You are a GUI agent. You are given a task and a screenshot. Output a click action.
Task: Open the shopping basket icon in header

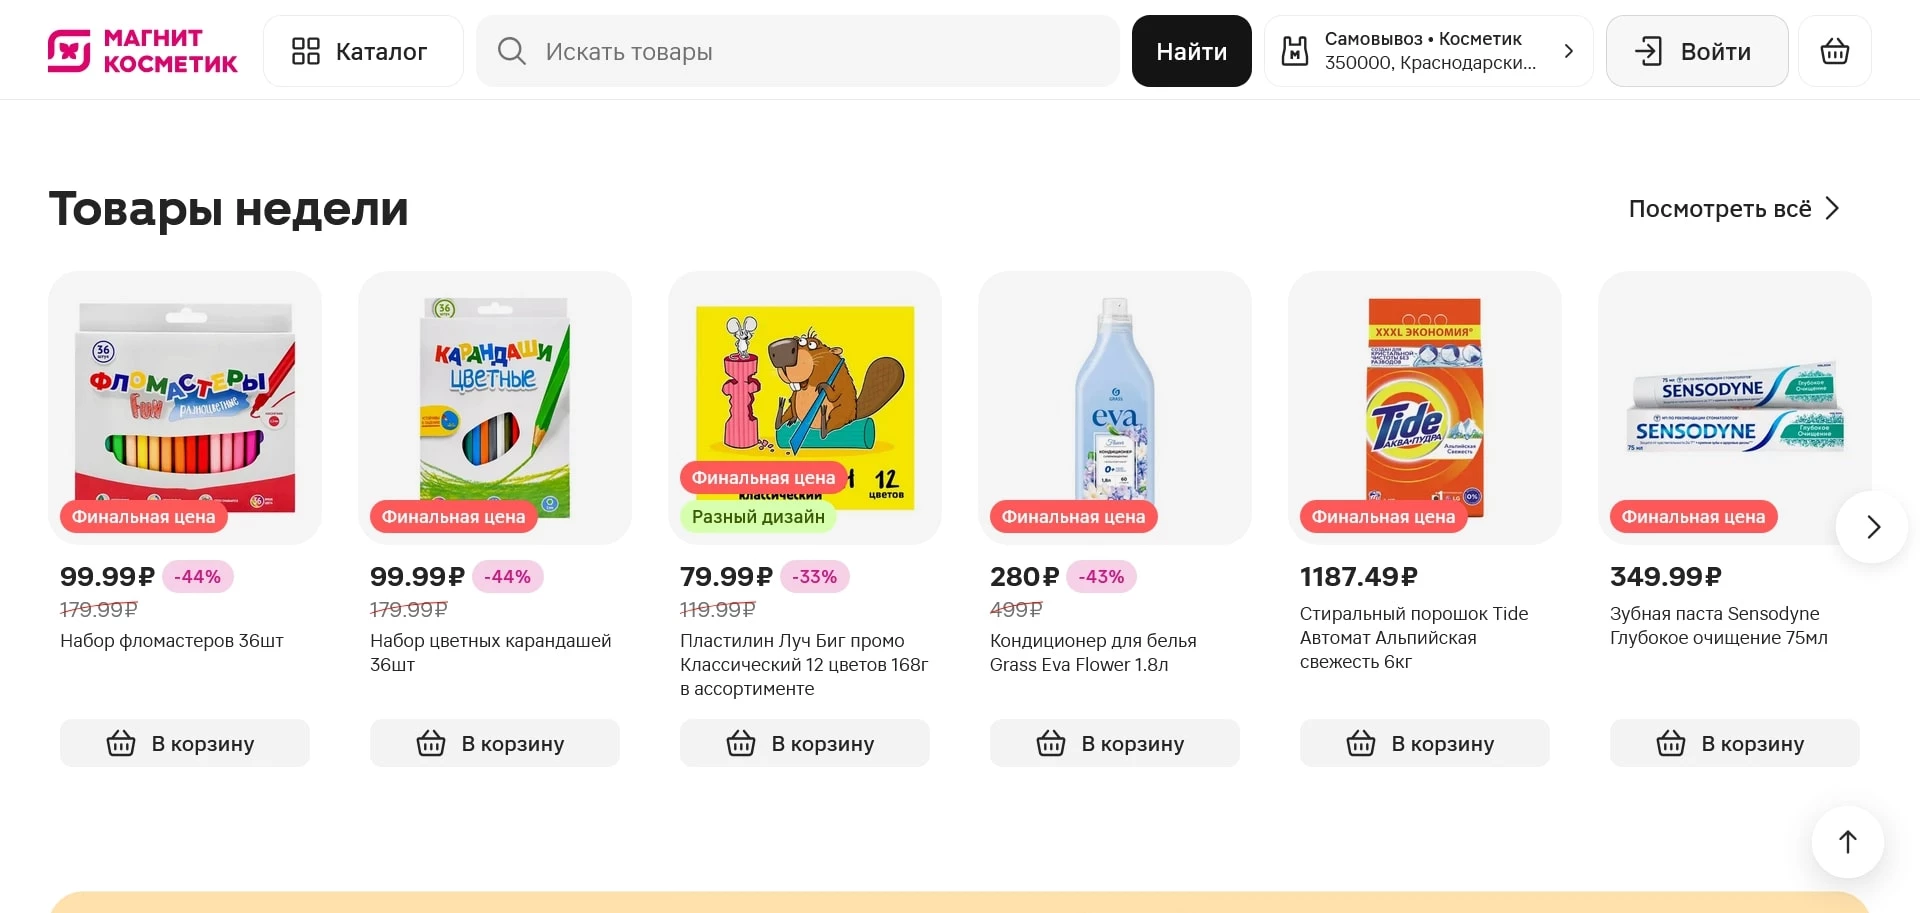tap(1834, 51)
